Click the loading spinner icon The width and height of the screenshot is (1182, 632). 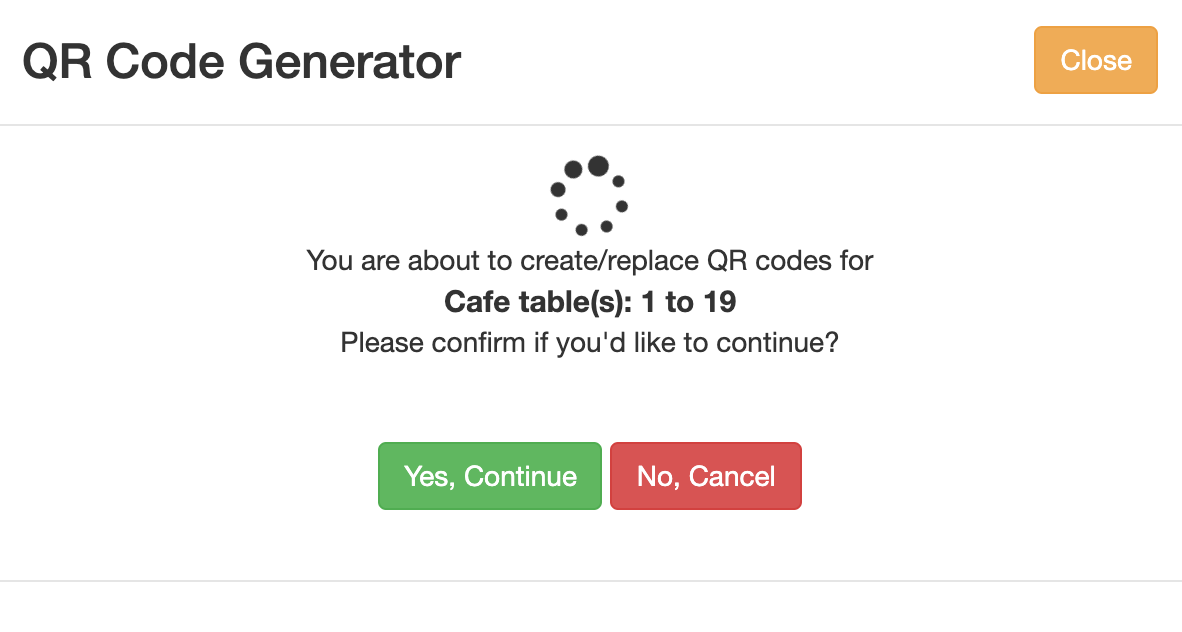pyautogui.click(x=589, y=196)
